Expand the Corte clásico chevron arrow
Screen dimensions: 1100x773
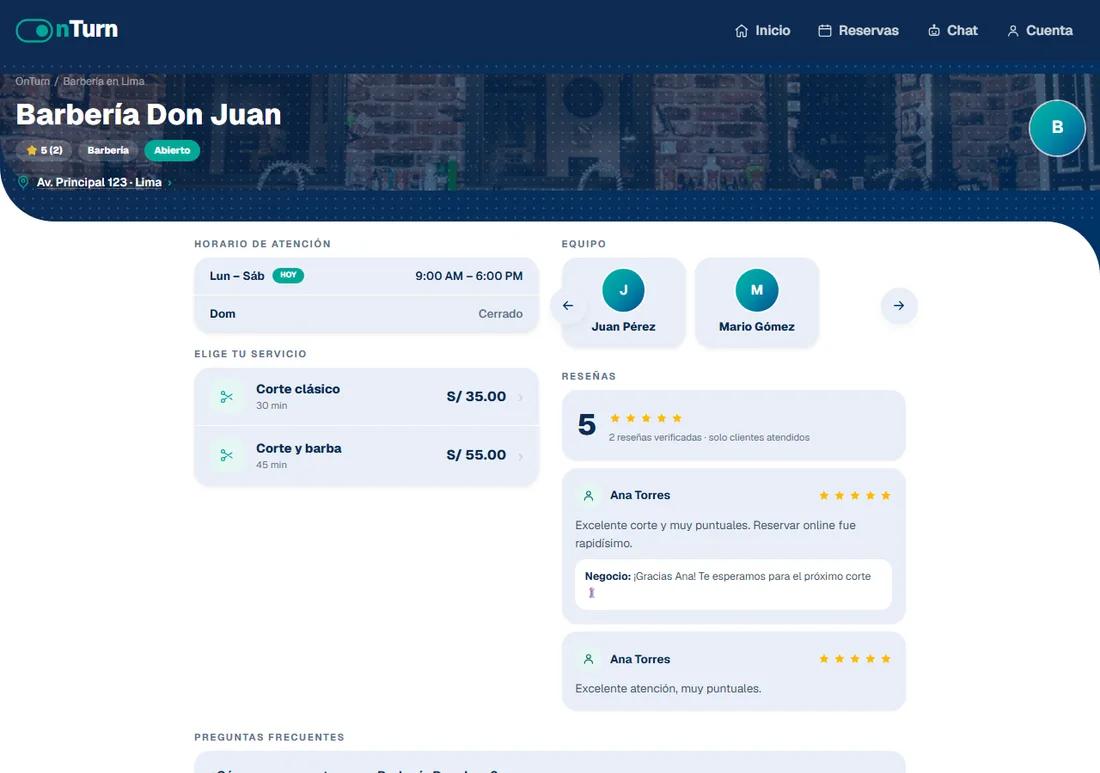(521, 398)
